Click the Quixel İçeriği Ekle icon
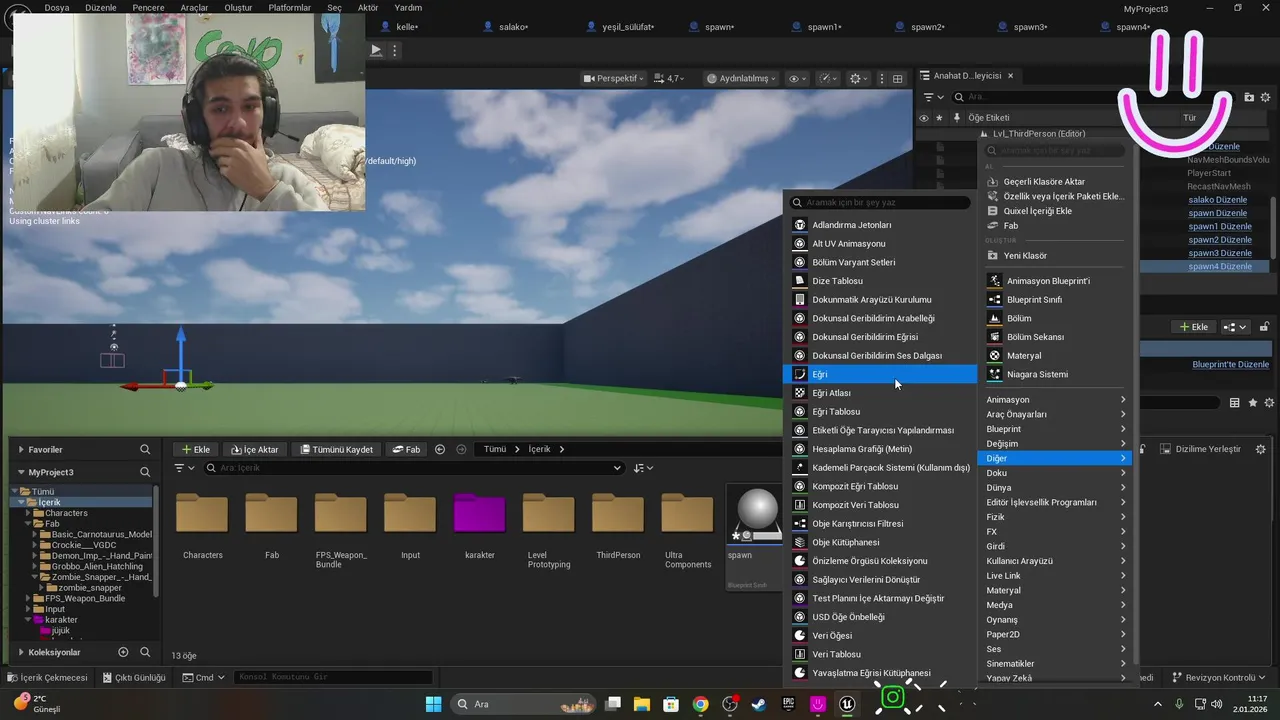Viewport: 1280px width, 720px height. coord(992,211)
